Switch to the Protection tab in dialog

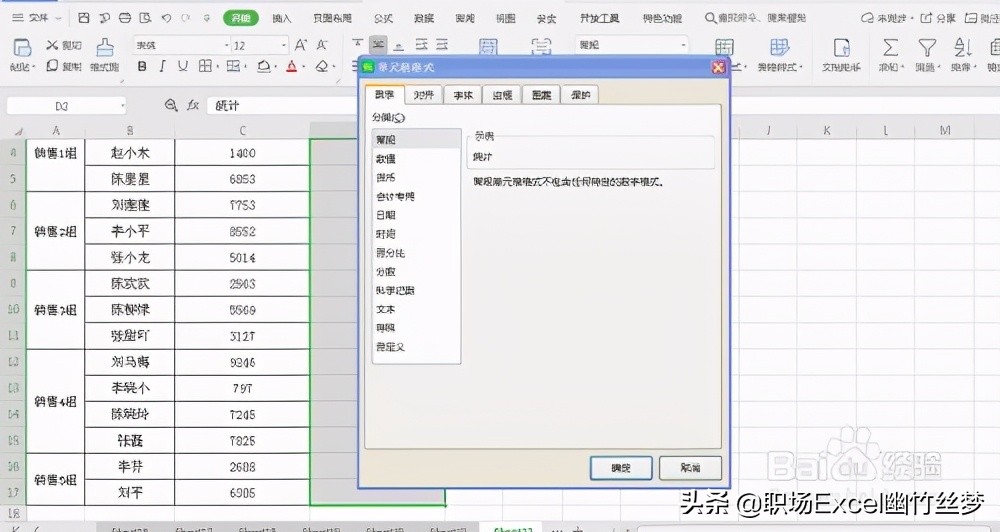[x=580, y=94]
